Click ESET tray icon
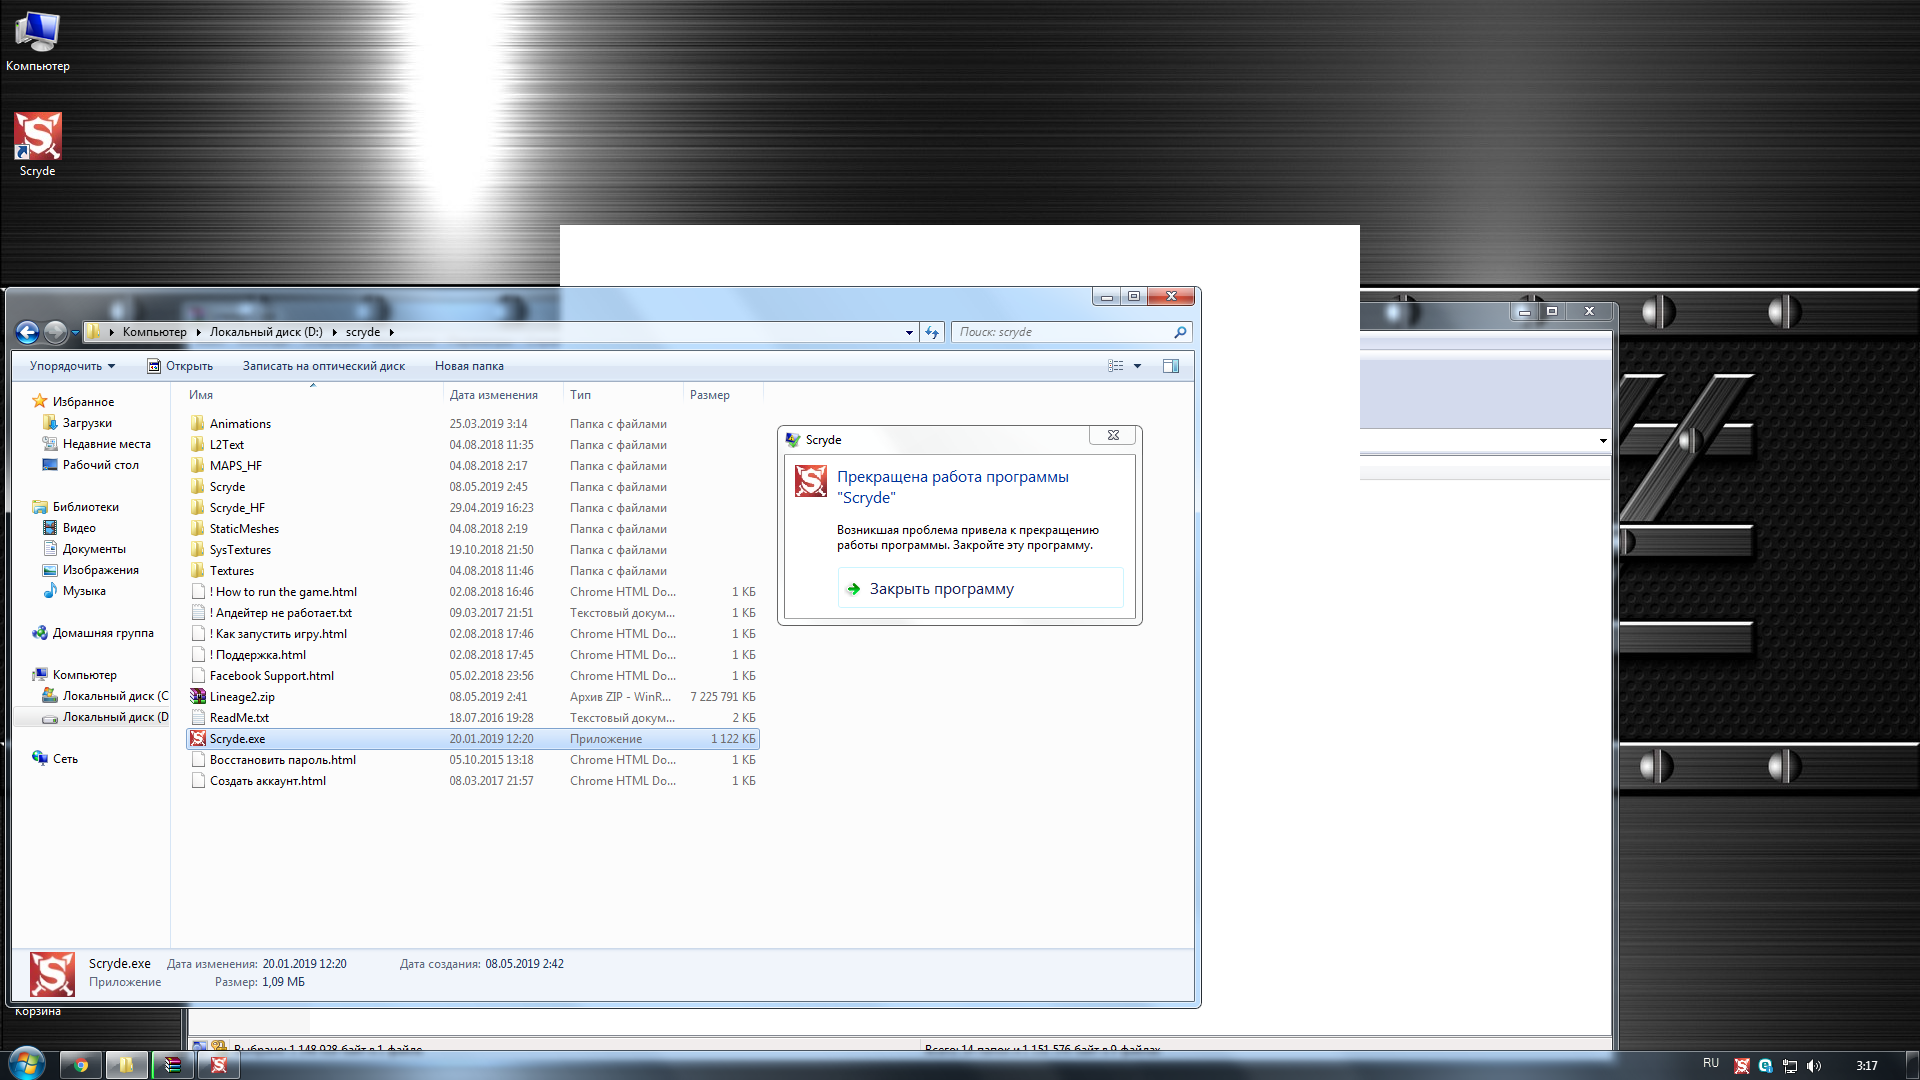The width and height of the screenshot is (1920, 1080). [1765, 1066]
